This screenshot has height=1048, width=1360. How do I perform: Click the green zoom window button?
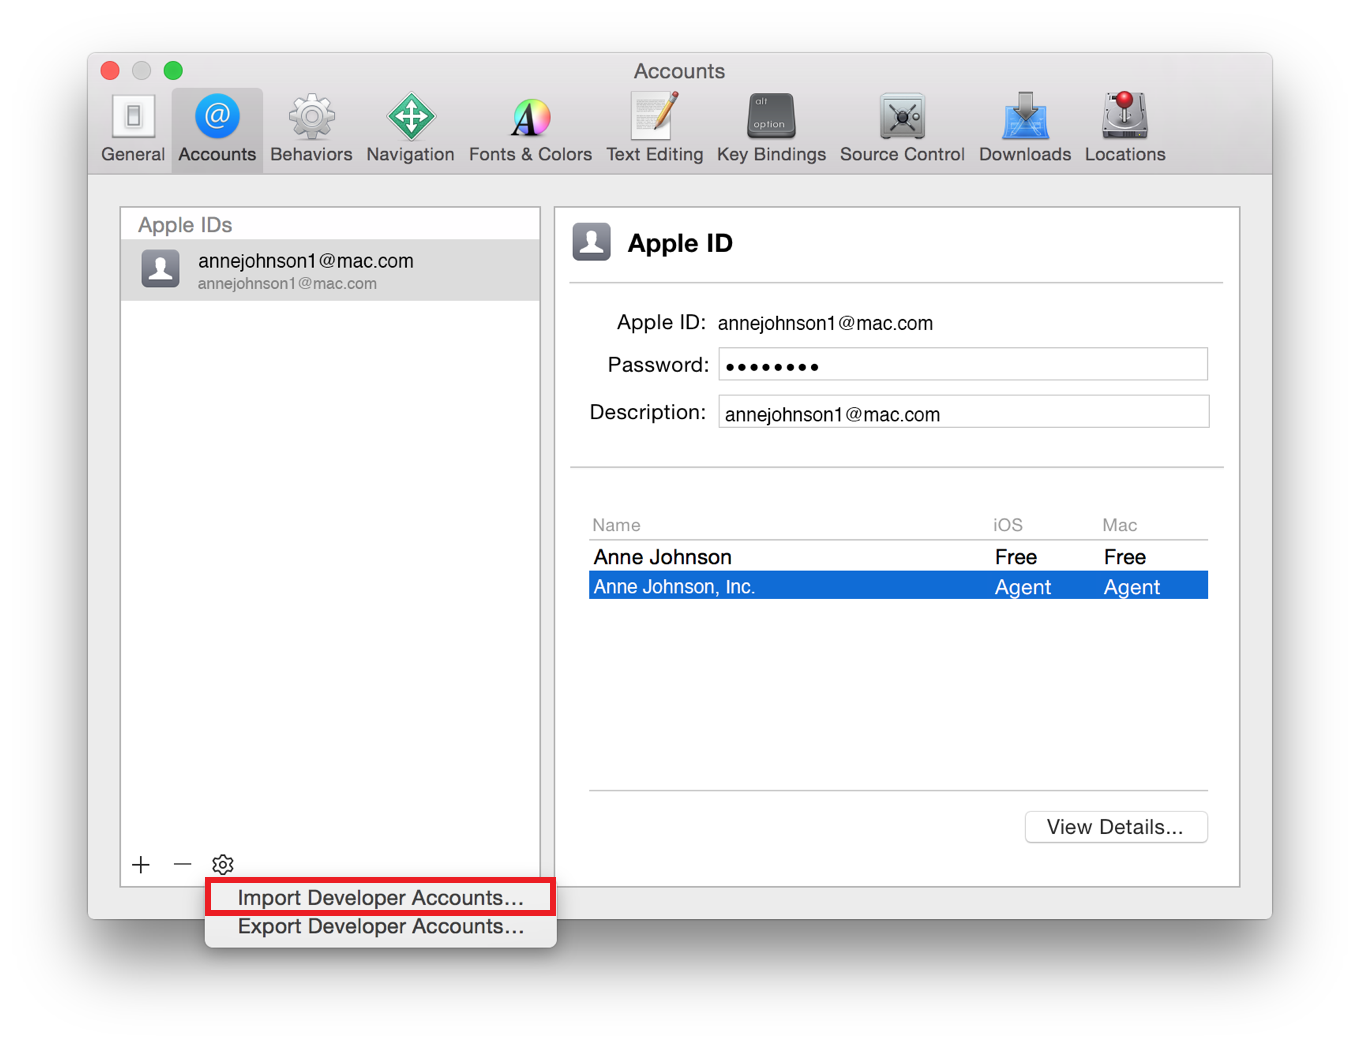coord(173,70)
